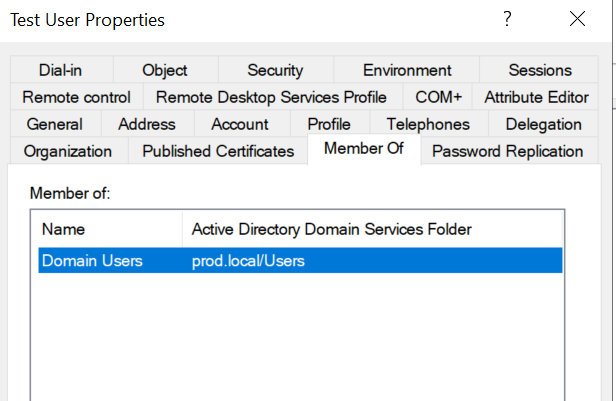Switch to the Object tab
The height and width of the screenshot is (401, 616).
pyautogui.click(x=165, y=70)
